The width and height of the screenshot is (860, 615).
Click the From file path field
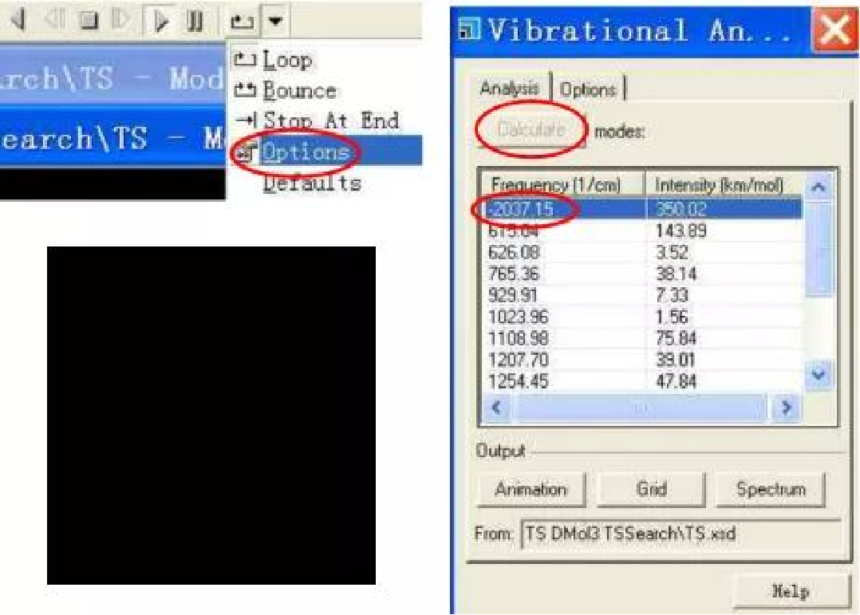[x=680, y=533]
